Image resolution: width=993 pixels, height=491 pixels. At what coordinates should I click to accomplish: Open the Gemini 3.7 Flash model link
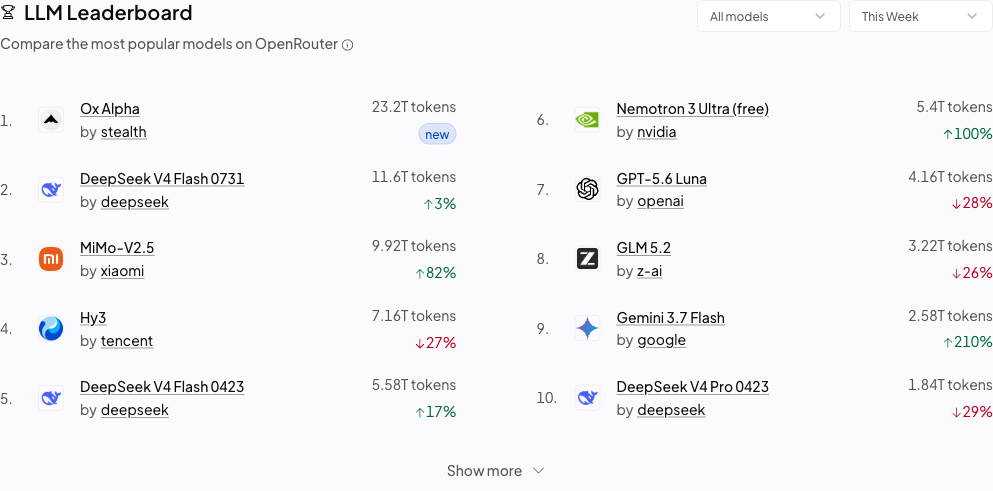[x=671, y=318]
